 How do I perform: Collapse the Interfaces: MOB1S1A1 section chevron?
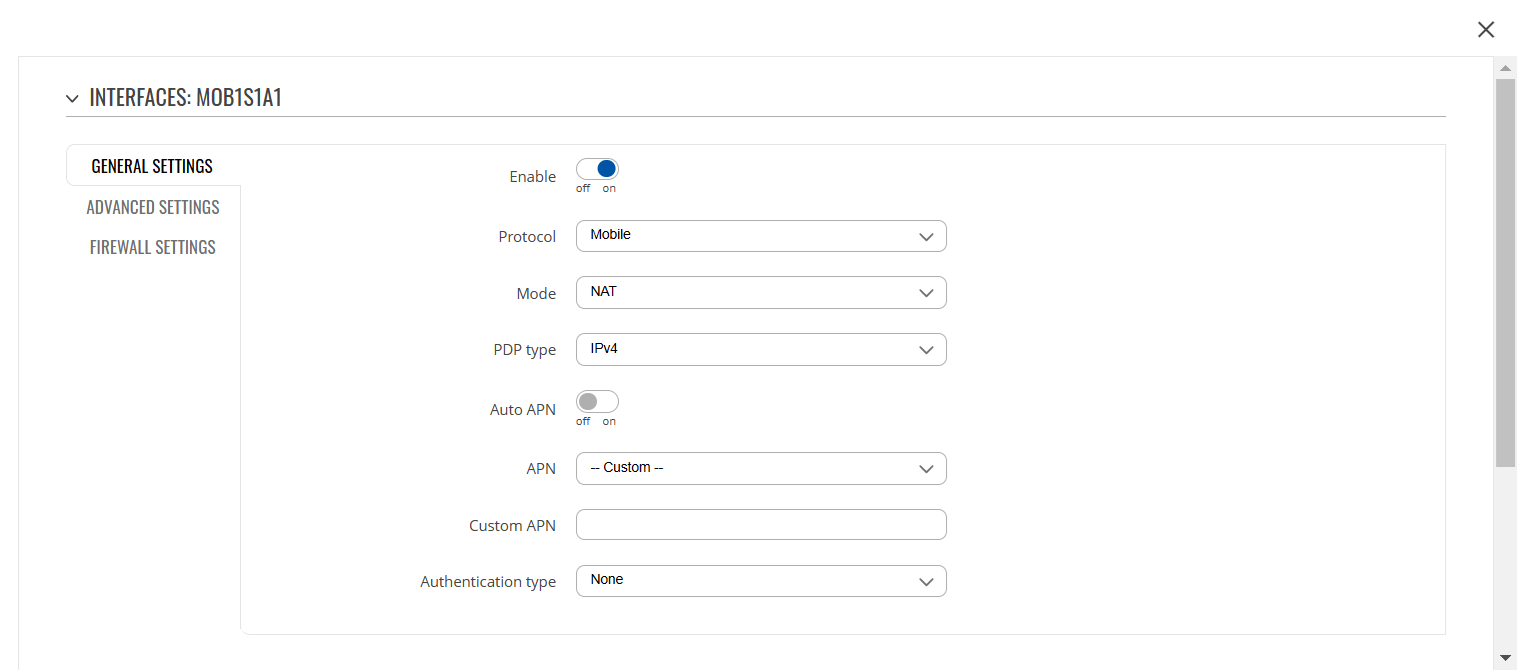coord(72,99)
